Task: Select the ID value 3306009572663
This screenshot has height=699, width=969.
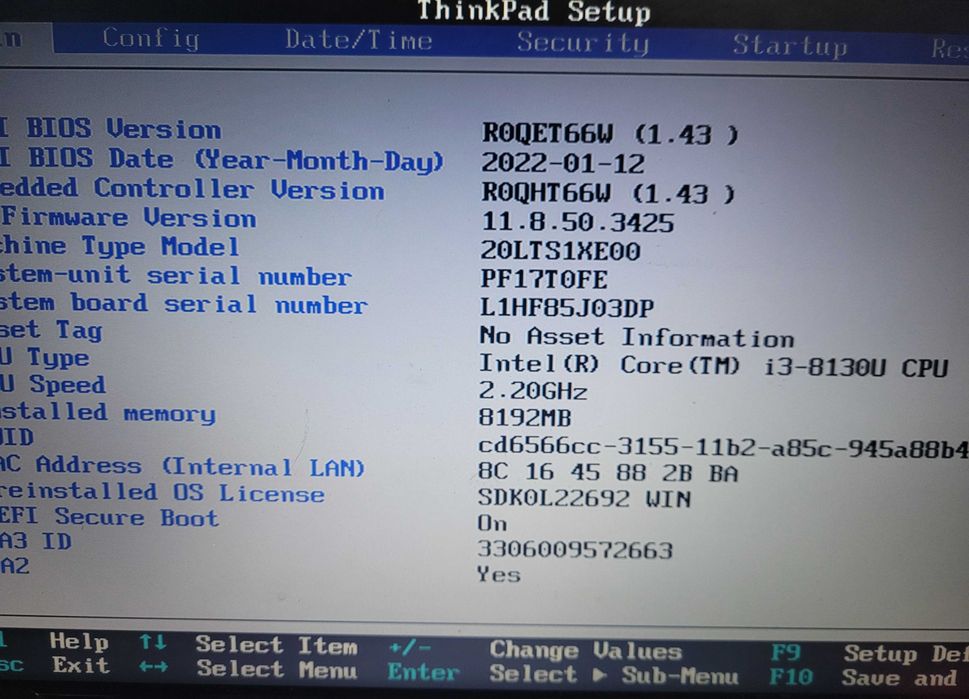Action: (575, 549)
